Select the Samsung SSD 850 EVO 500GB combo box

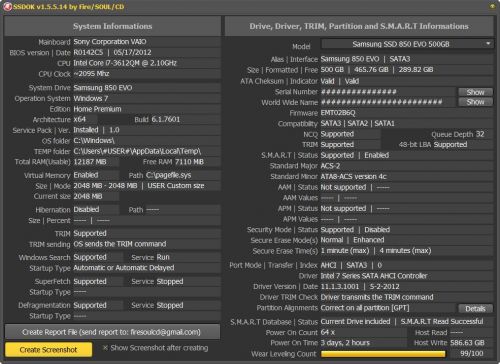point(407,44)
